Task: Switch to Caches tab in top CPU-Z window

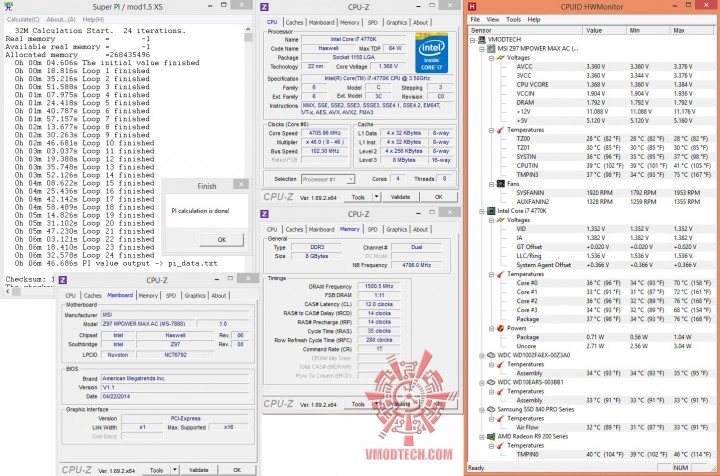Action: click(294, 22)
